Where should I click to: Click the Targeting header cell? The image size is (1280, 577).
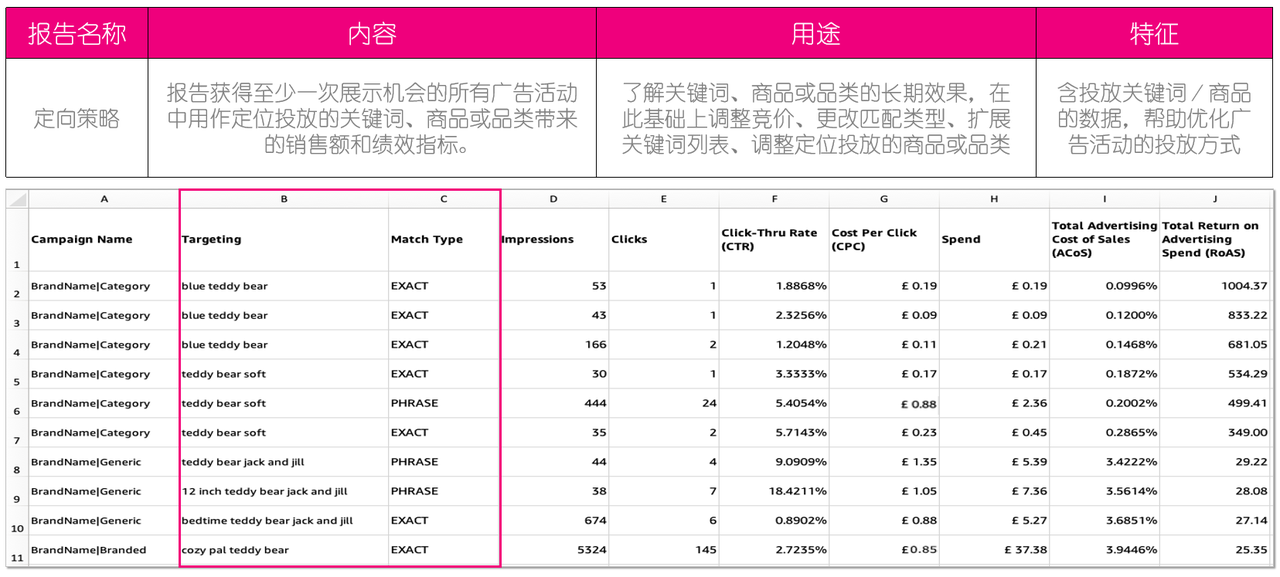pos(284,240)
